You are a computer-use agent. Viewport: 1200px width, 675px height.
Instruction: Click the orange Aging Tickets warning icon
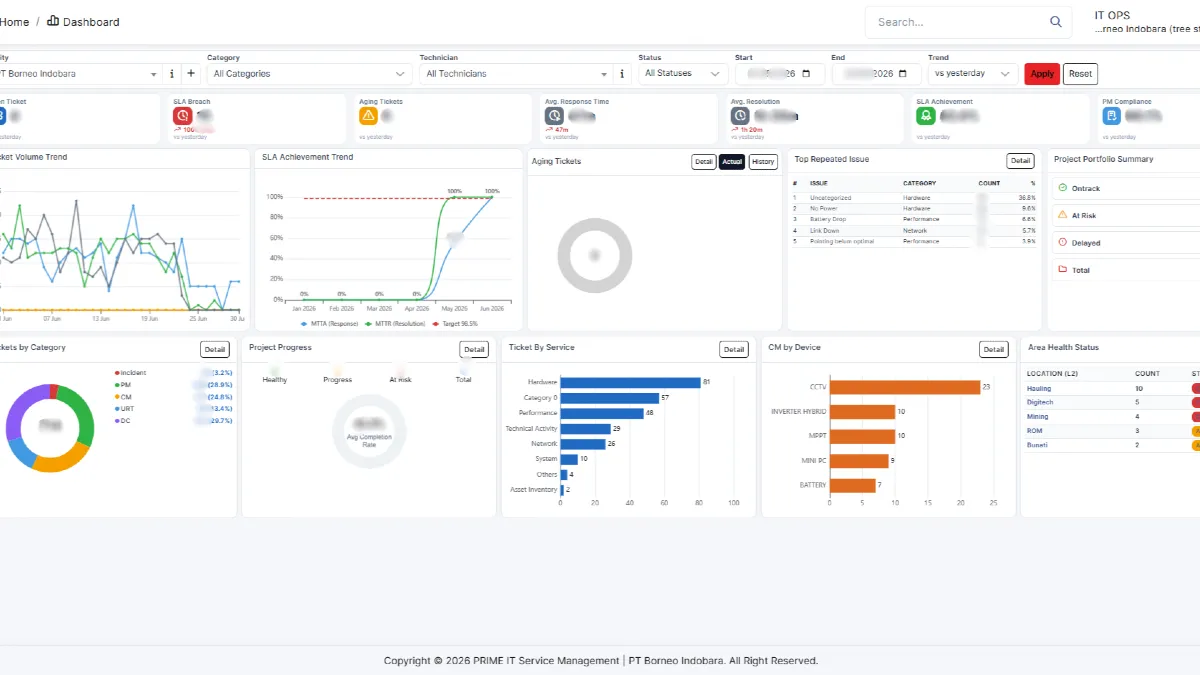(x=368, y=116)
